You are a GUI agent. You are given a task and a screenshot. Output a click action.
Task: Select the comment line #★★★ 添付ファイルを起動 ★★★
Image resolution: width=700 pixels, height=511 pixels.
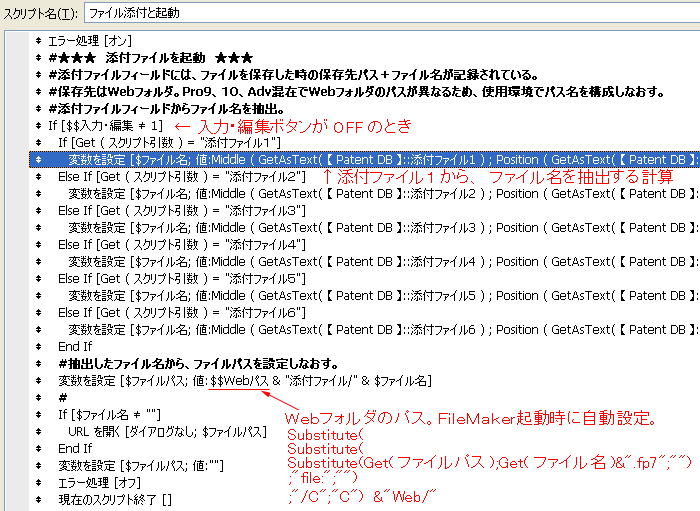point(150,58)
